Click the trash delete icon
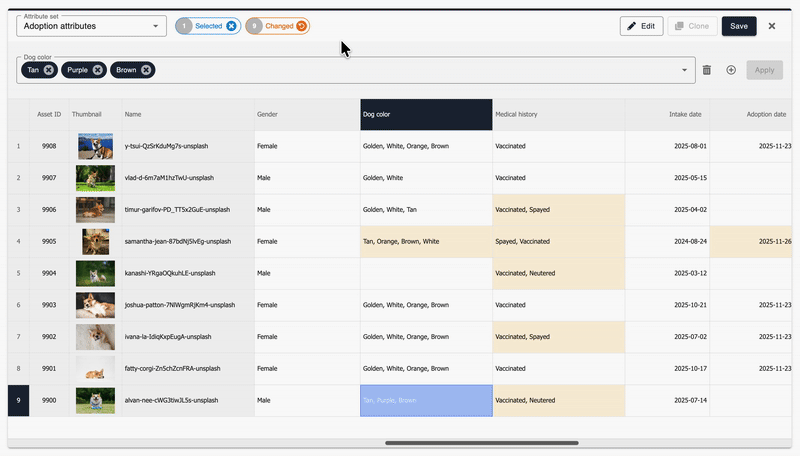This screenshot has width=800, height=456. coord(707,70)
